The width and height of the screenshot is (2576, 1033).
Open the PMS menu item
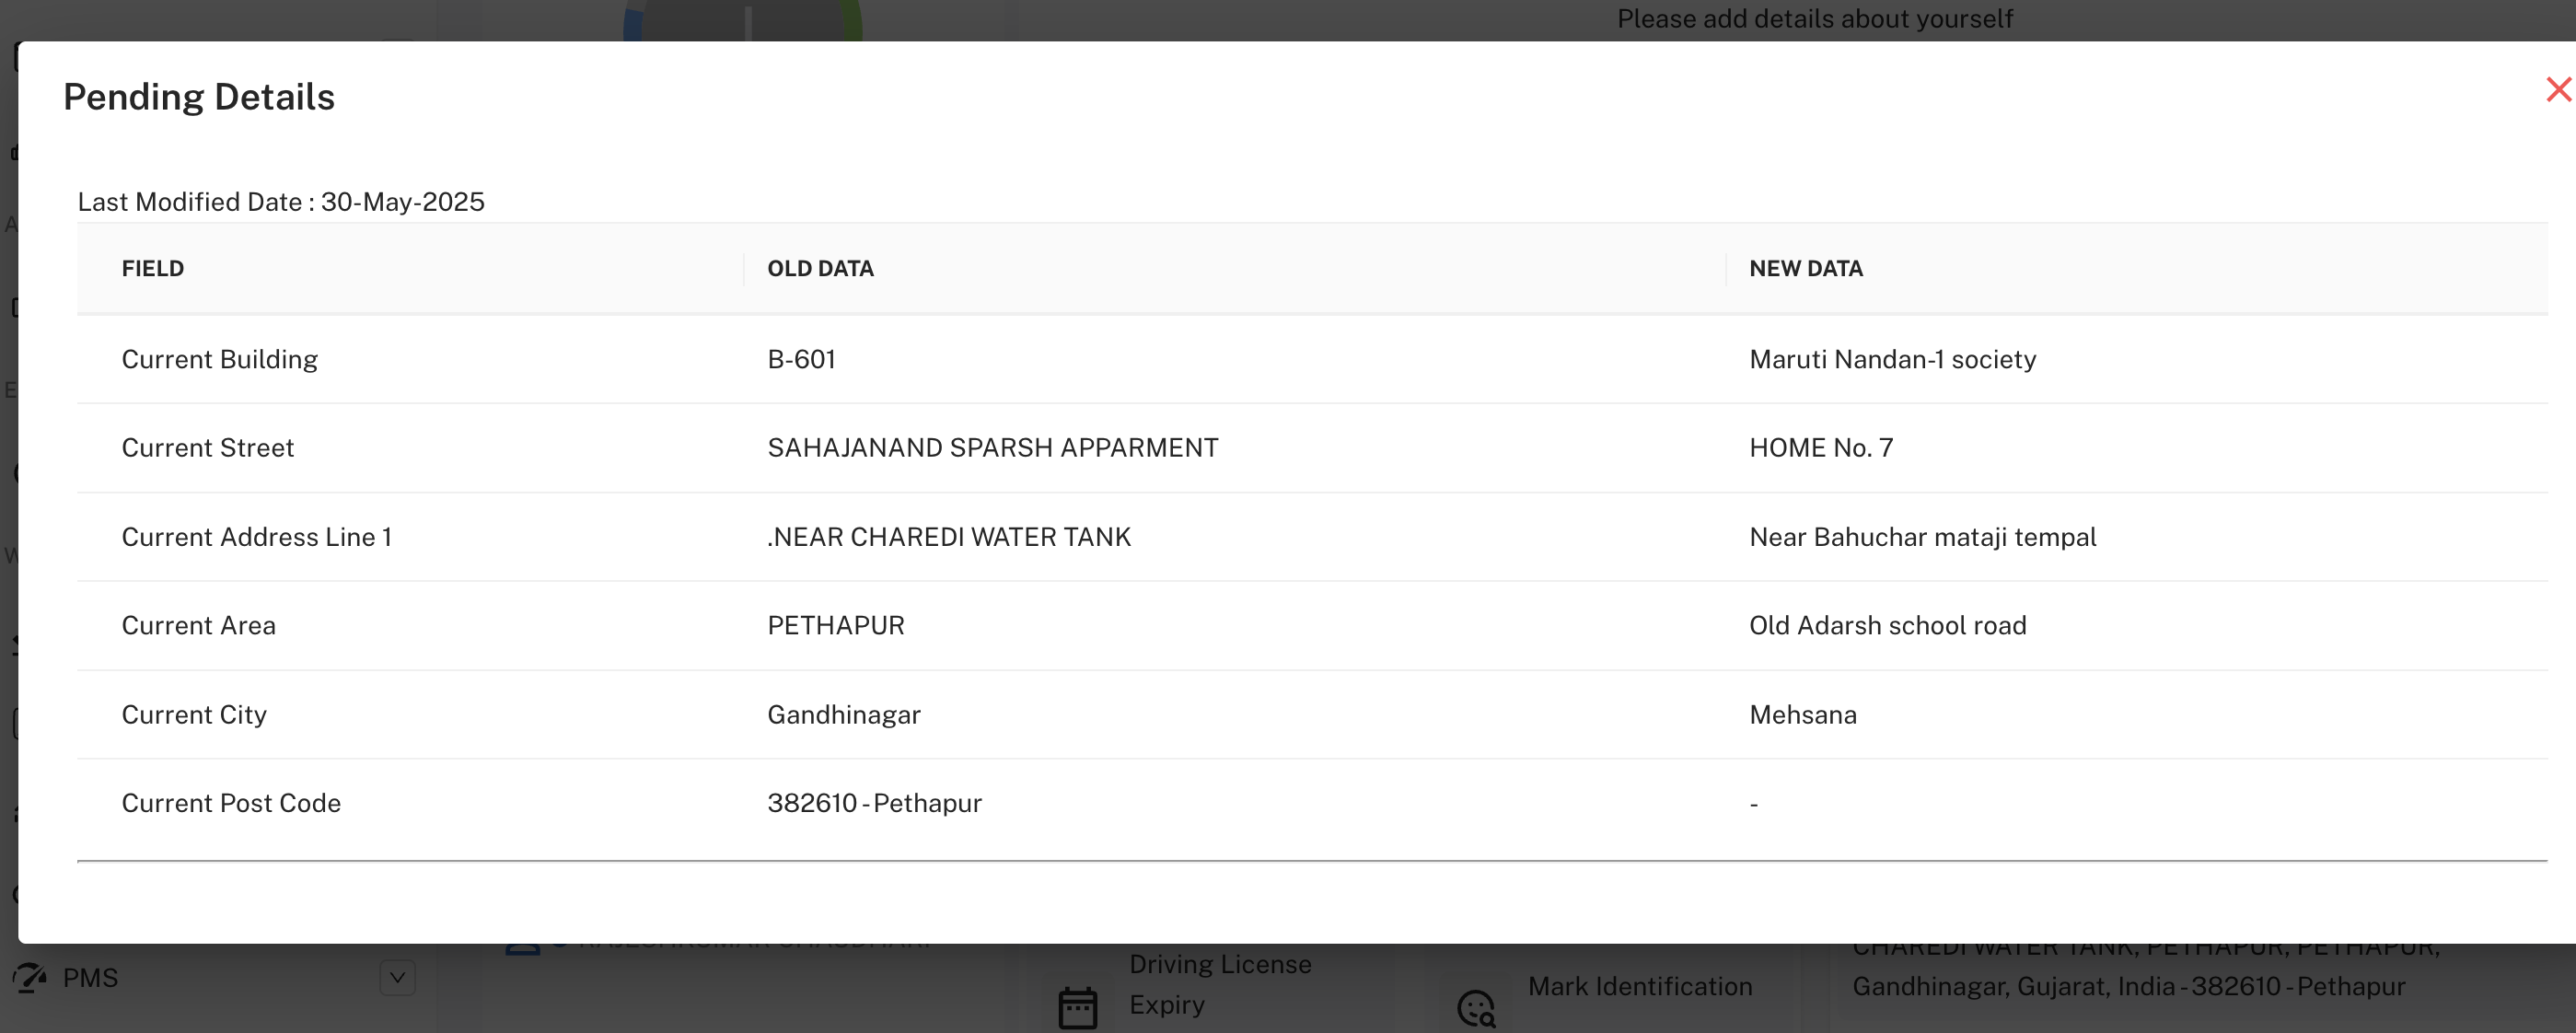pos(90,977)
